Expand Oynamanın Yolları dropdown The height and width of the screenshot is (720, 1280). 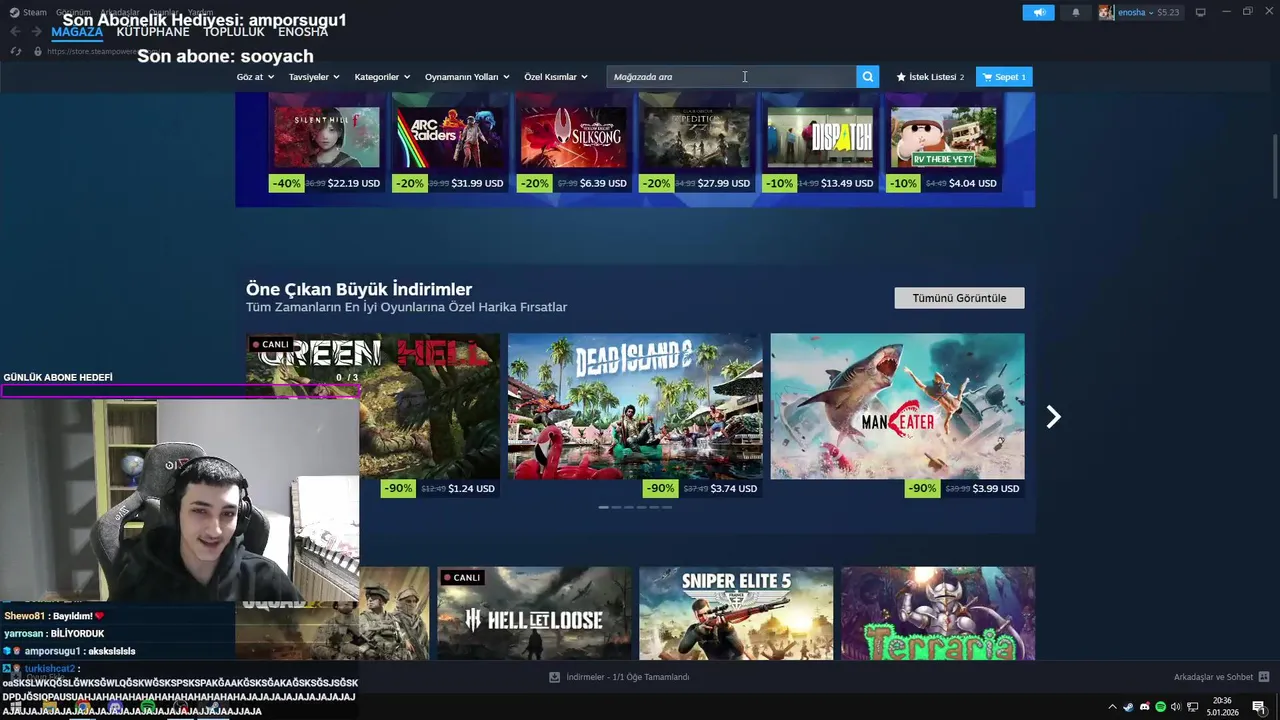coord(467,77)
